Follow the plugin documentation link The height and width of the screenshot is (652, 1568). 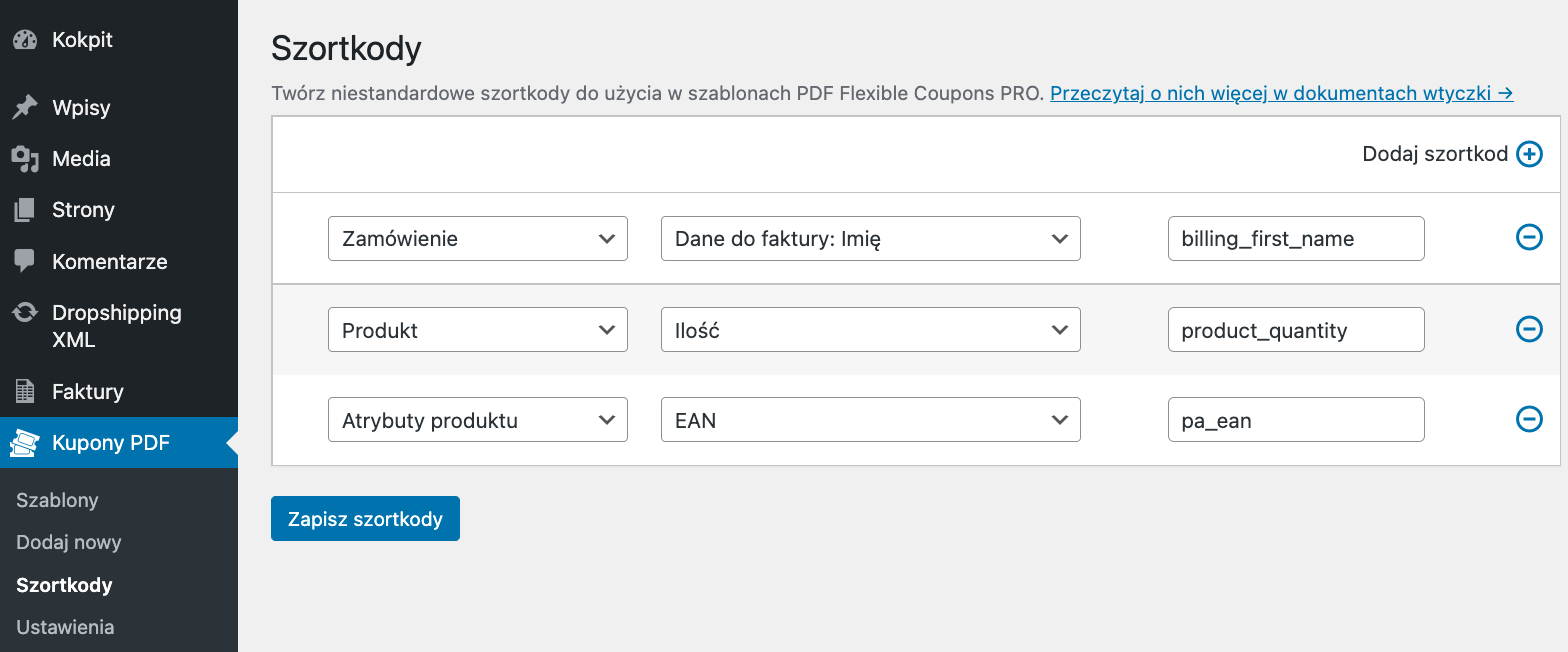[x=1281, y=94]
